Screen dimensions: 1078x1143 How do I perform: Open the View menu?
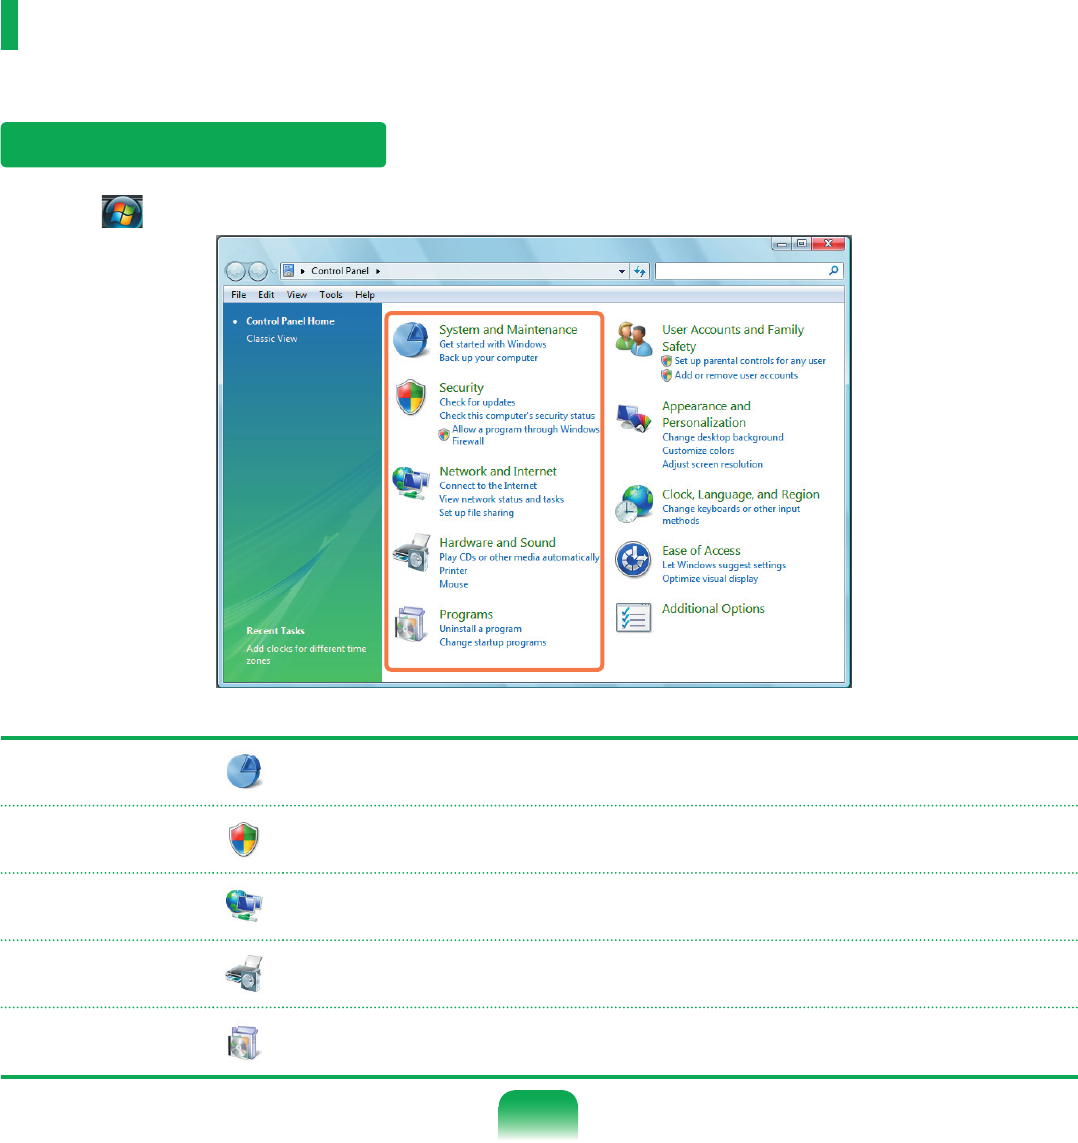tap(297, 295)
